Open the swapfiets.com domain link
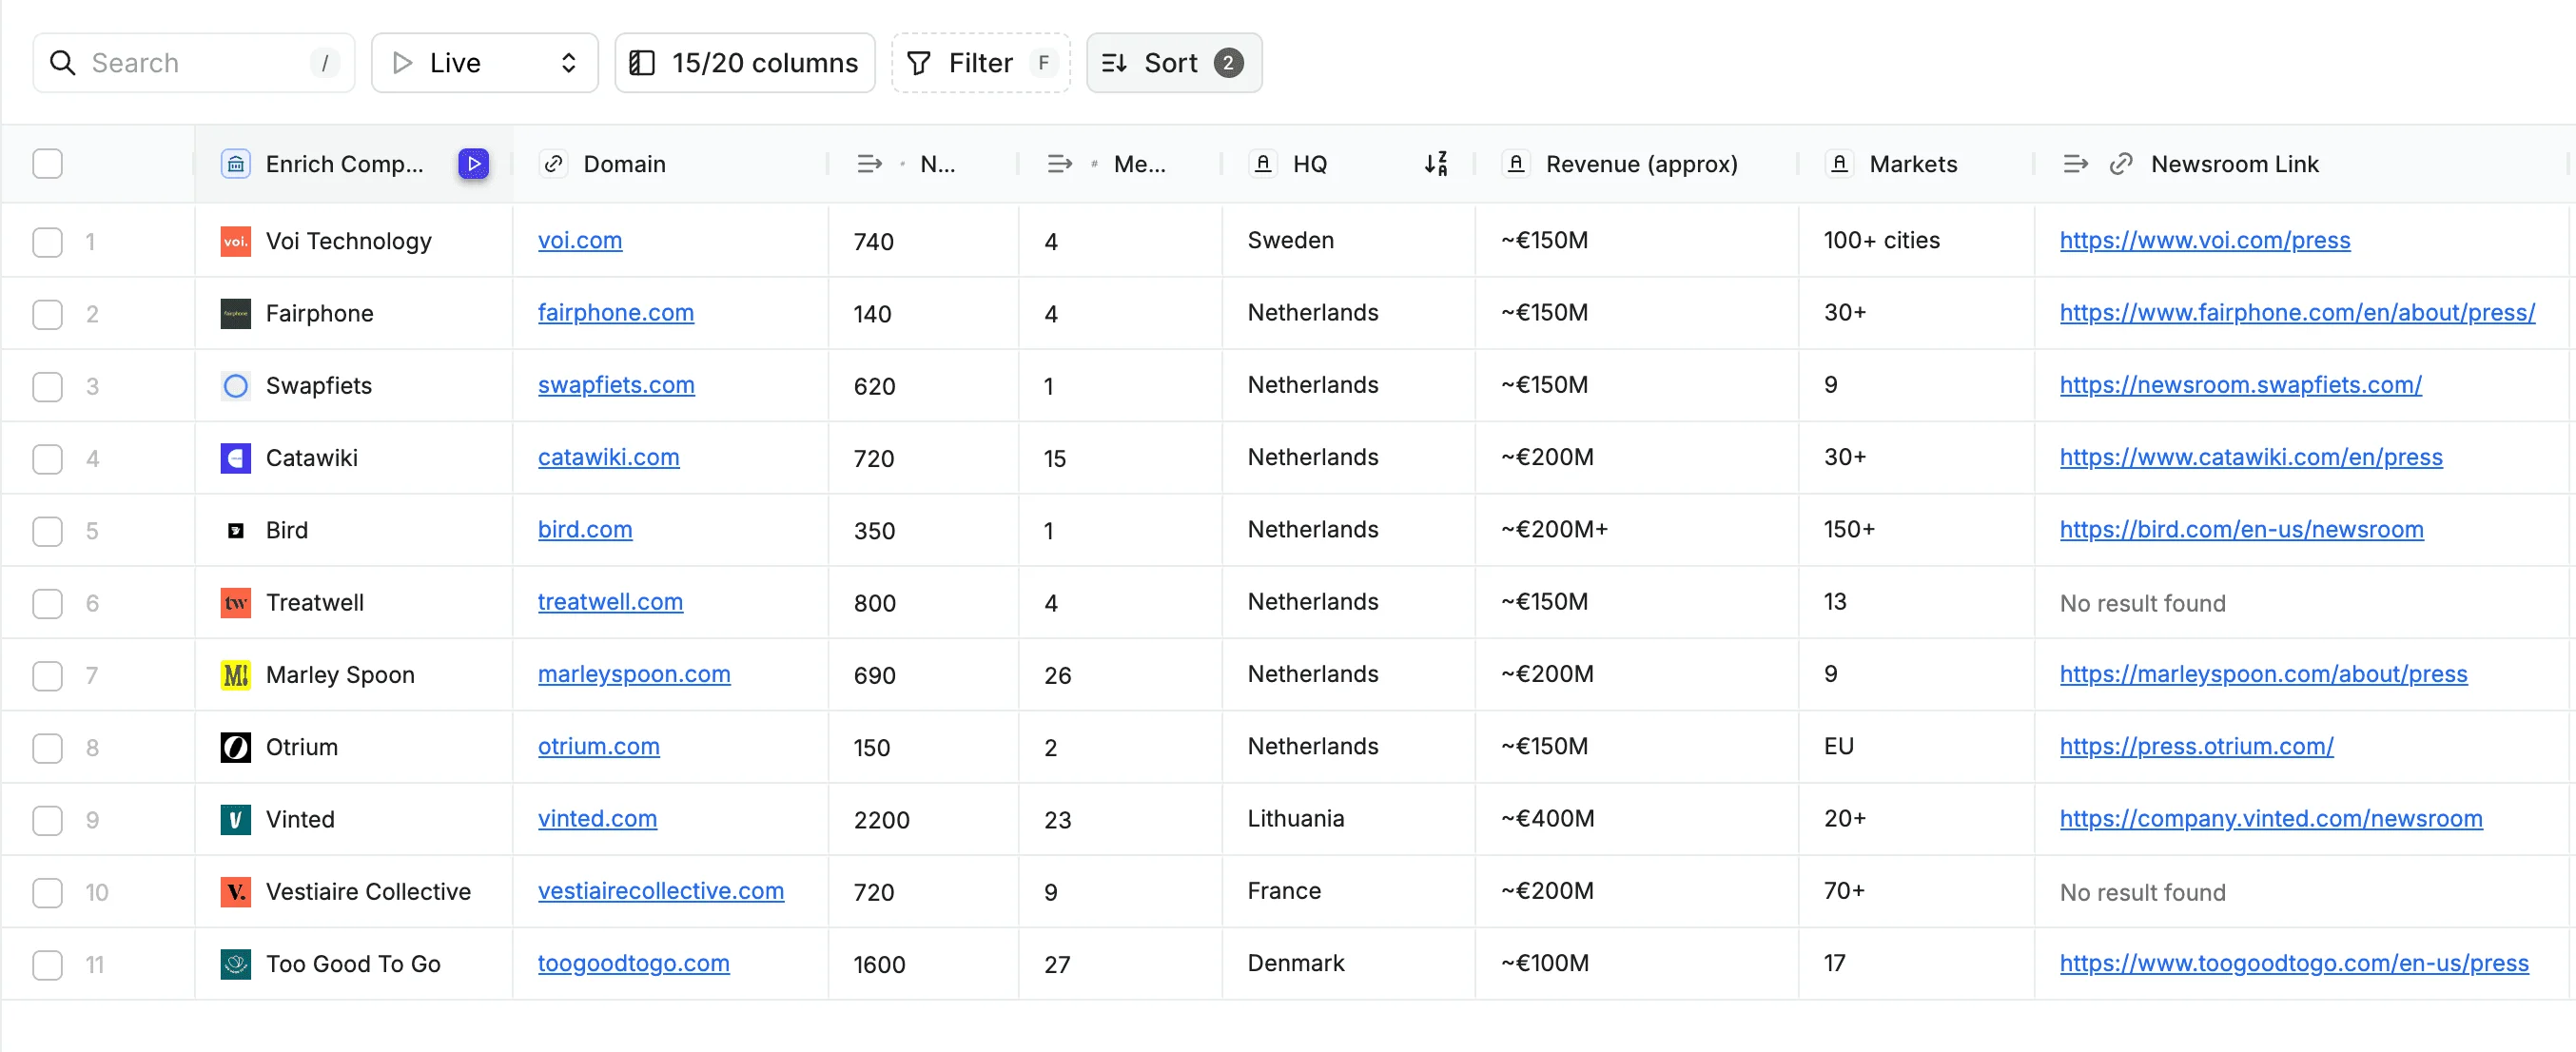Image resolution: width=2576 pixels, height=1052 pixels. coord(615,385)
